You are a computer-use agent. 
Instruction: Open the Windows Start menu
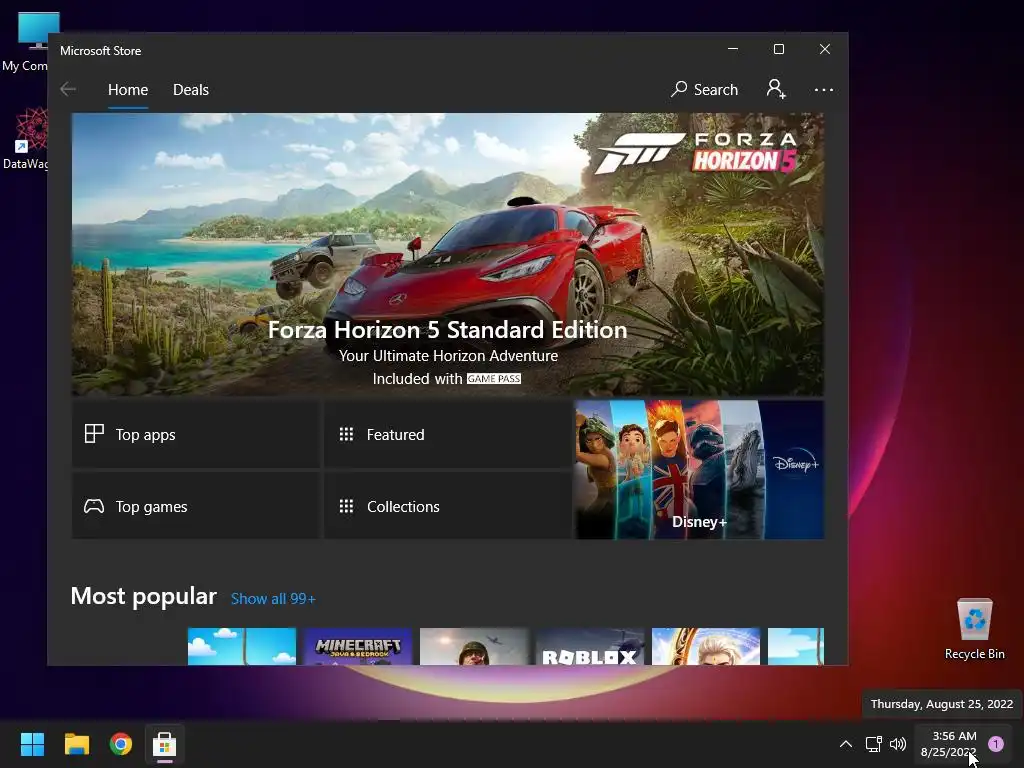point(33,744)
